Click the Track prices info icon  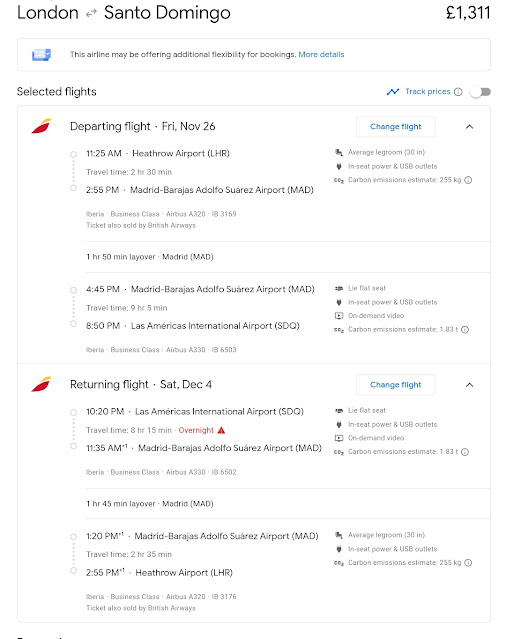[x=458, y=92]
